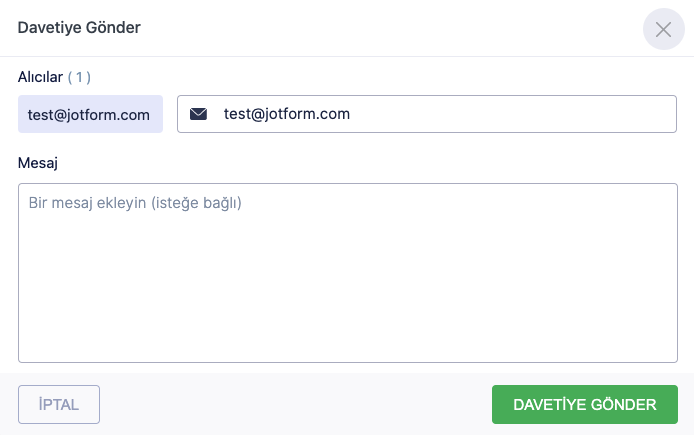Click the Davetiye Gönder dialog title
Viewport: 694px width, 435px height.
79,28
